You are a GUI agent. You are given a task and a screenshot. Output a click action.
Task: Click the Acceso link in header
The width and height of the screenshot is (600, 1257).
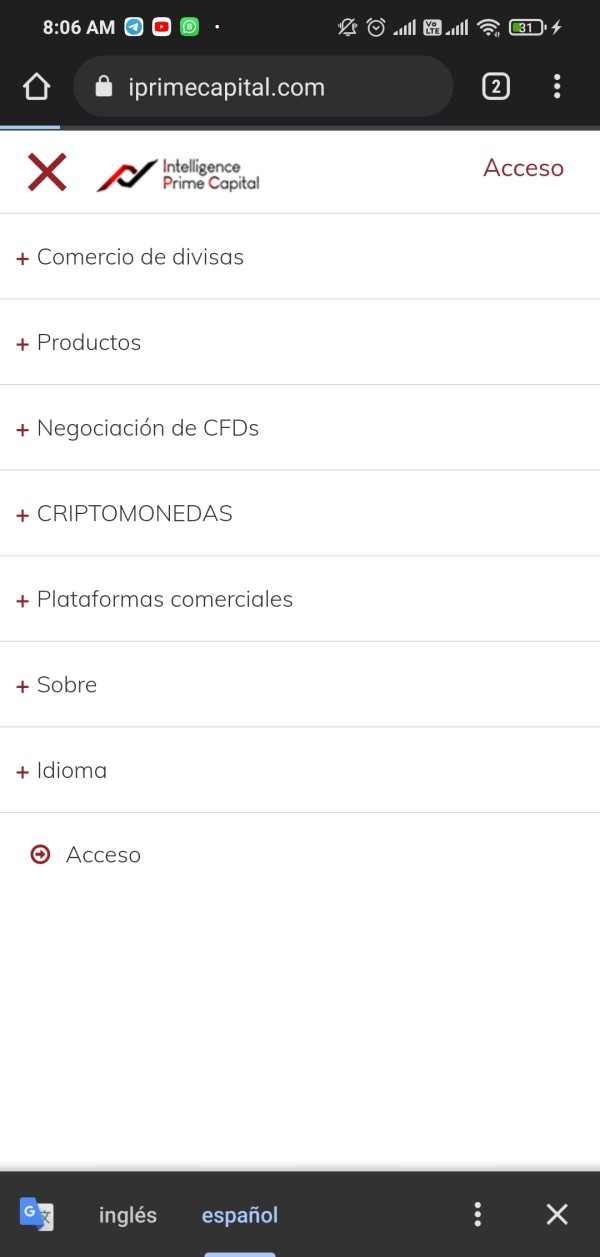point(523,168)
